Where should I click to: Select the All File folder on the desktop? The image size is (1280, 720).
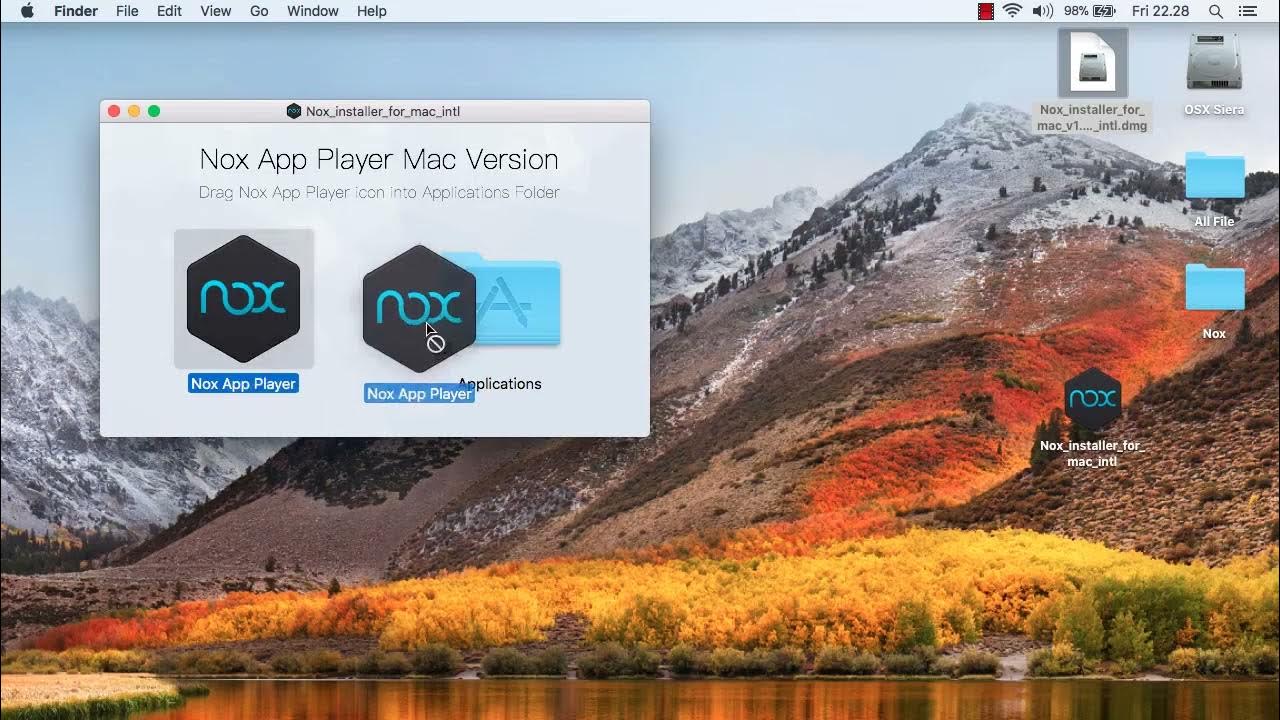pyautogui.click(x=1215, y=177)
